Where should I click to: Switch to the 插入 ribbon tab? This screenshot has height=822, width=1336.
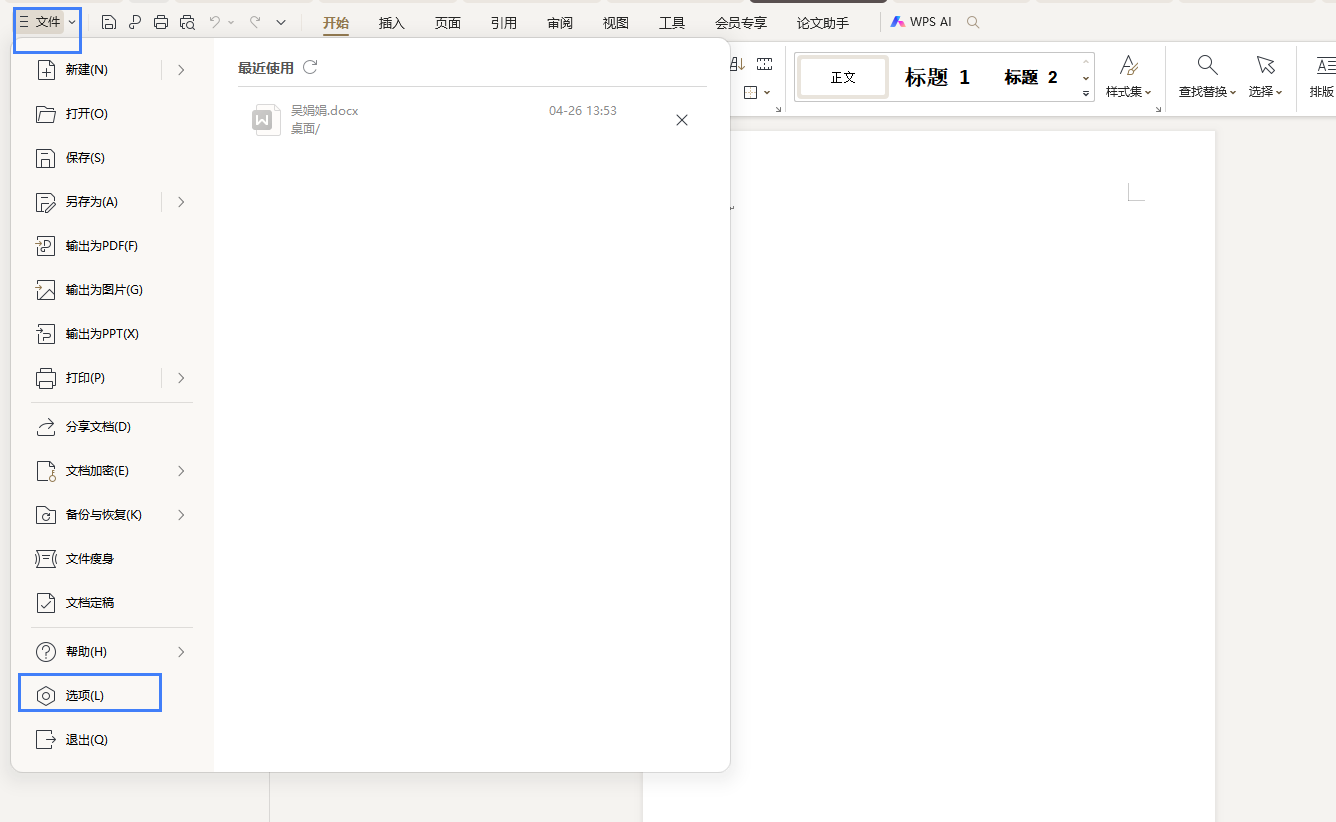[392, 22]
